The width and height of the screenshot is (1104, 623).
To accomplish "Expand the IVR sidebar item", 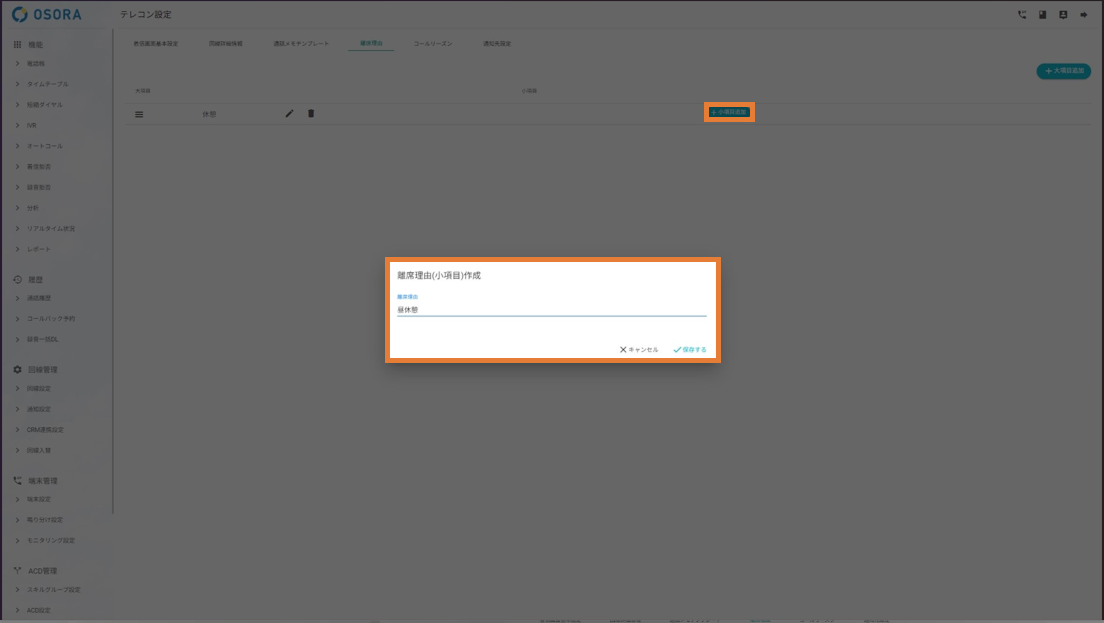I will 32,125.
